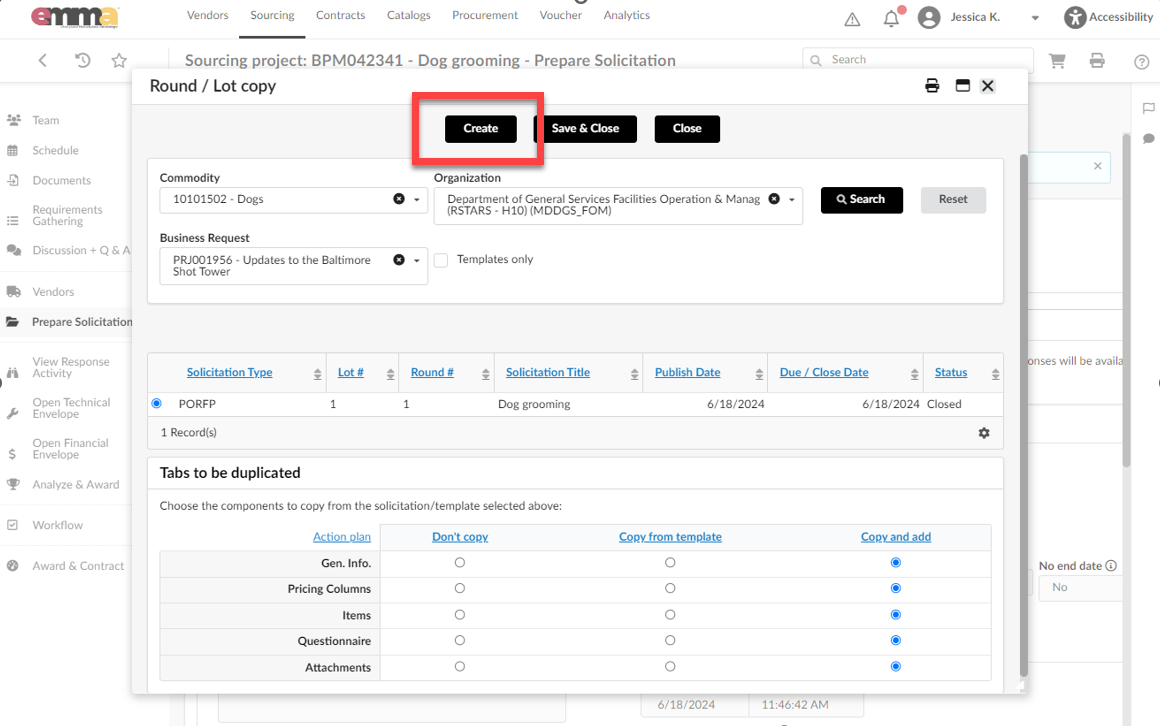Sort by Due / Close Date arrows icon
The image size is (1160, 726).
pyautogui.click(x=914, y=374)
